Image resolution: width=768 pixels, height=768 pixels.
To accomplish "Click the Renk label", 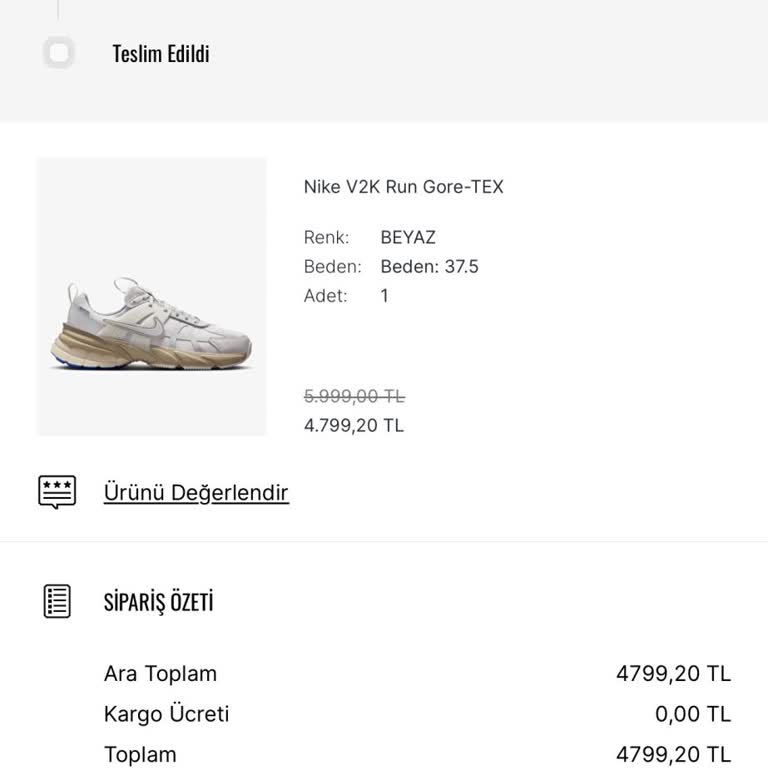I will pos(327,238).
